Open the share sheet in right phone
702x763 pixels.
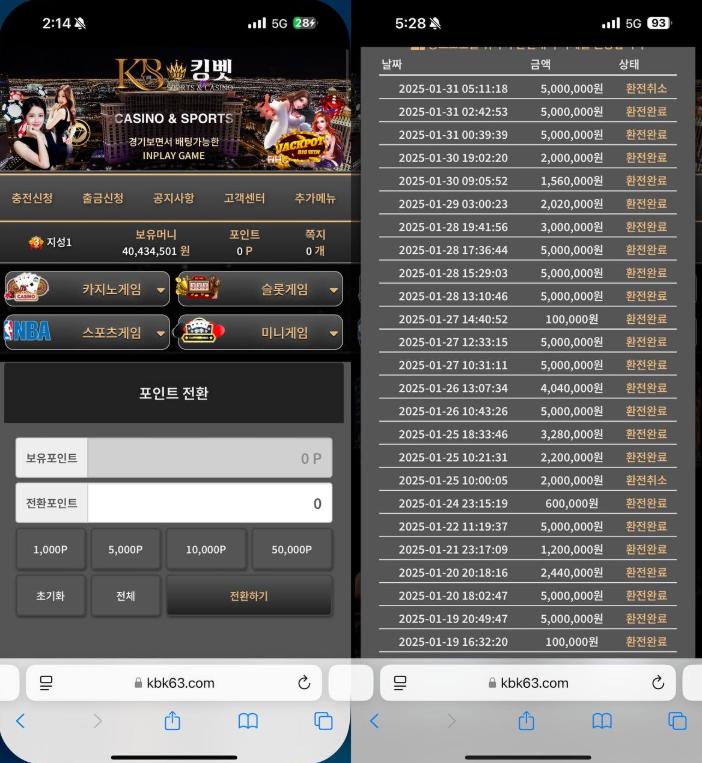pyautogui.click(x=526, y=720)
